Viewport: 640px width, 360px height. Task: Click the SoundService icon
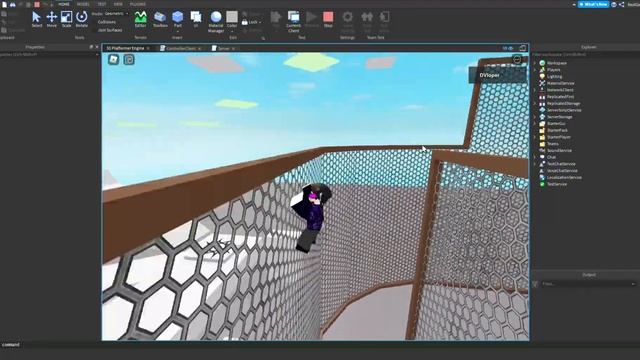[542, 150]
